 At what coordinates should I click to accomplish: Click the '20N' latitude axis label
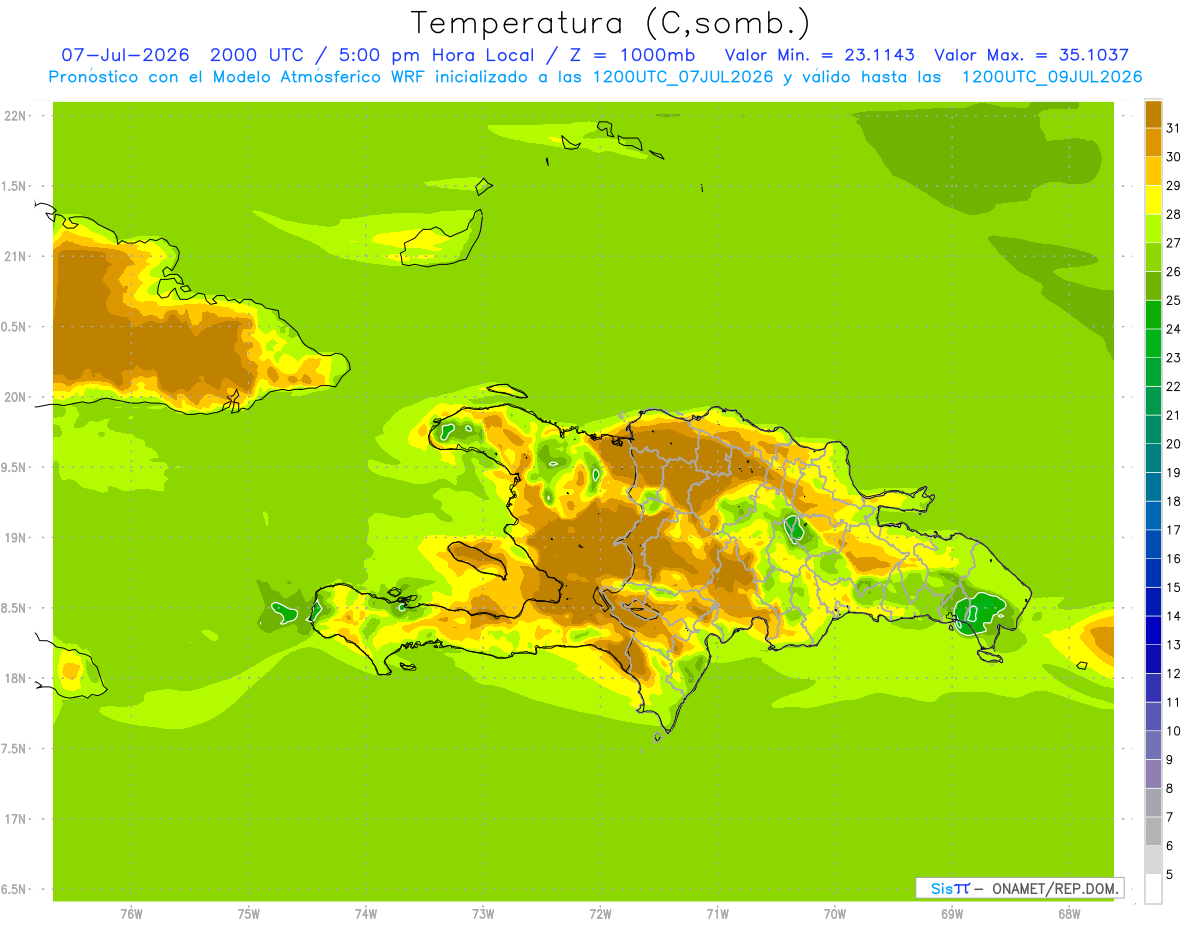coord(14,397)
